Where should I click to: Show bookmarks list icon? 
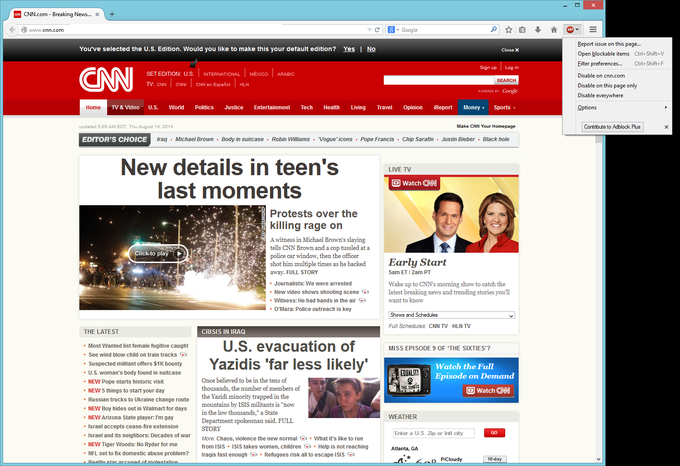coord(523,29)
